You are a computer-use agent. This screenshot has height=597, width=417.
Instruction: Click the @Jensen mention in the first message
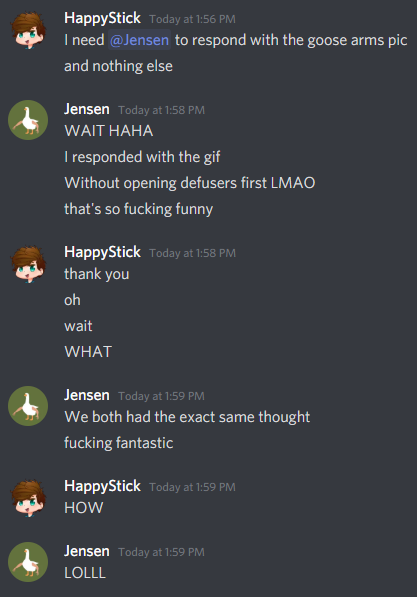[139, 40]
